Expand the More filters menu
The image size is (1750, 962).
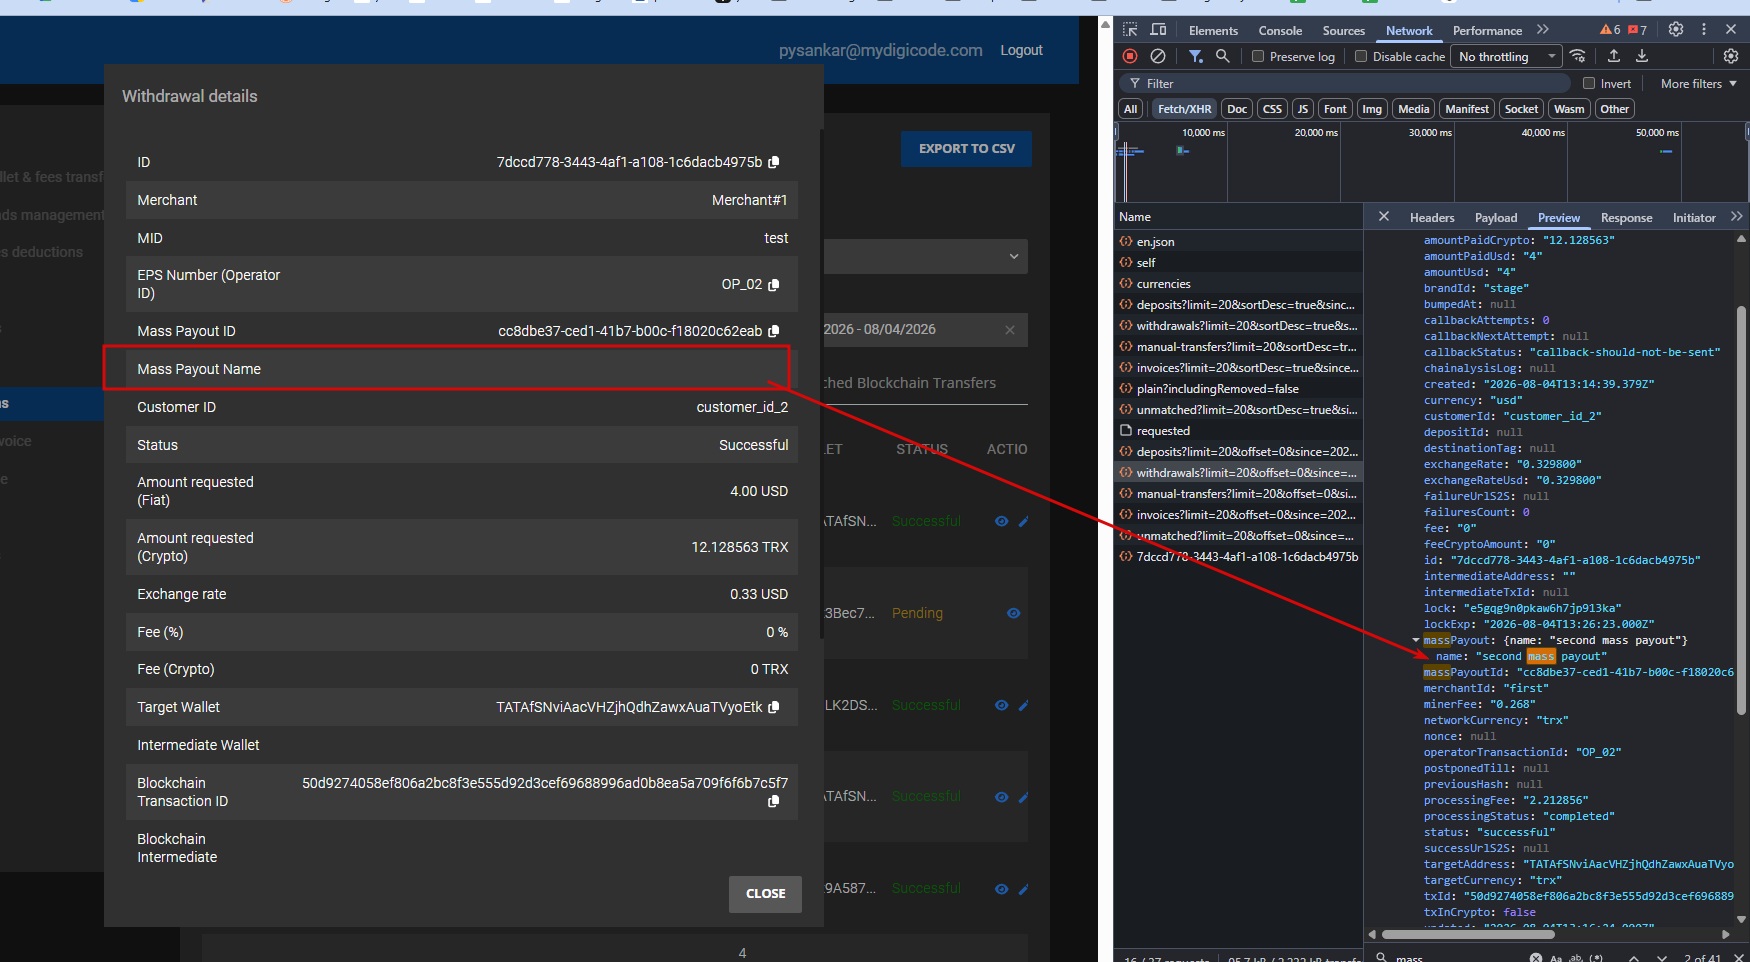(x=1698, y=84)
